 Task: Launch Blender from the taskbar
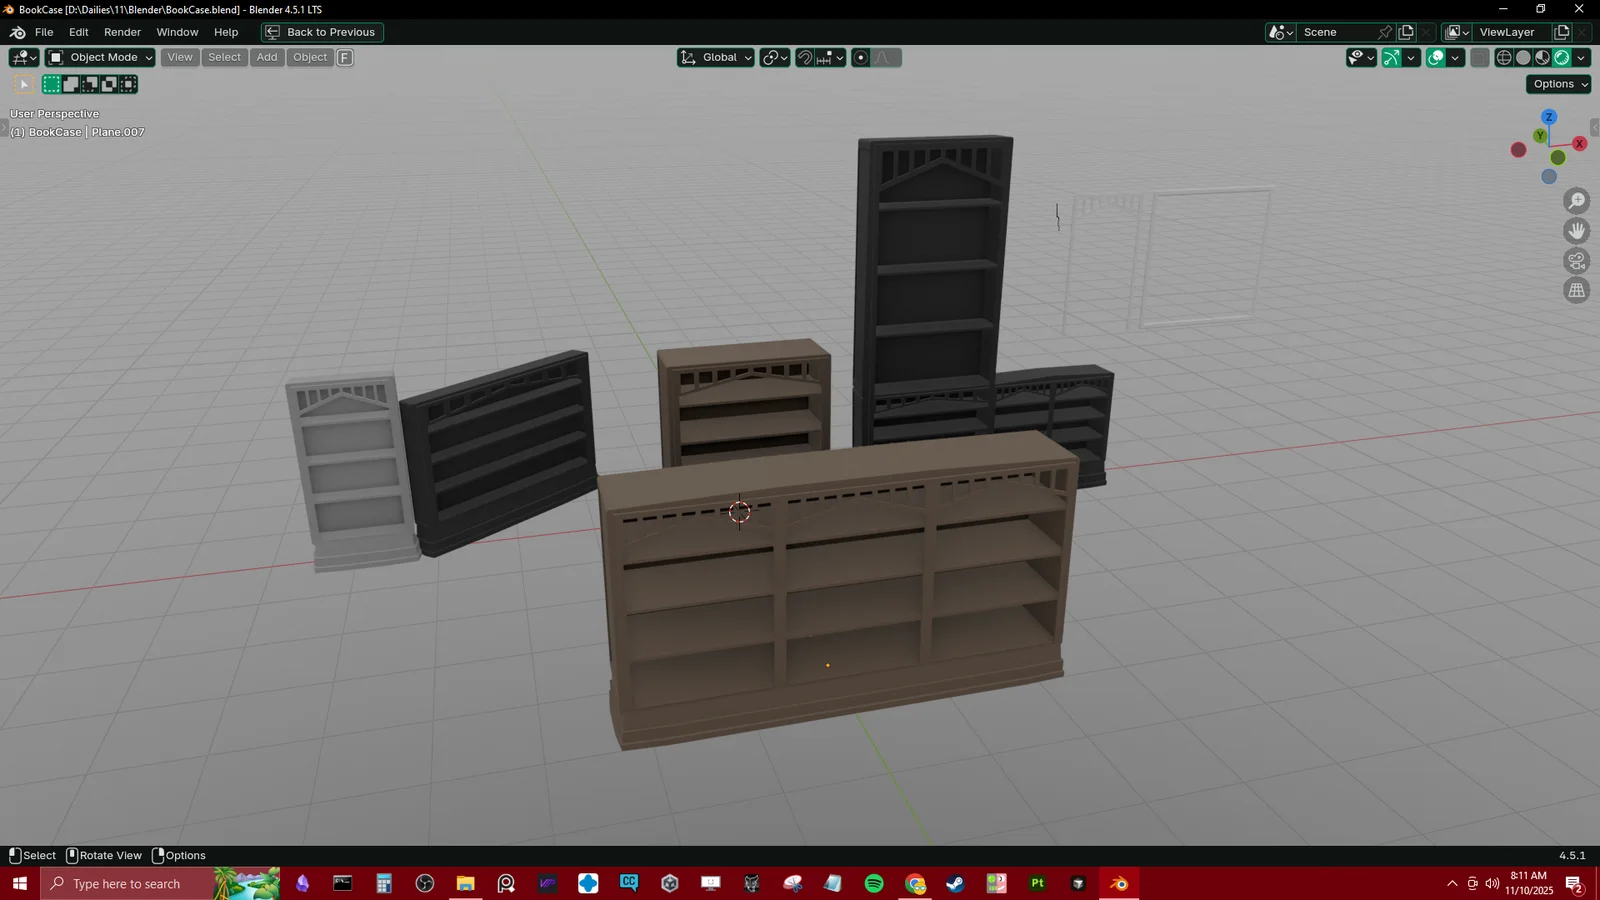(x=1117, y=883)
